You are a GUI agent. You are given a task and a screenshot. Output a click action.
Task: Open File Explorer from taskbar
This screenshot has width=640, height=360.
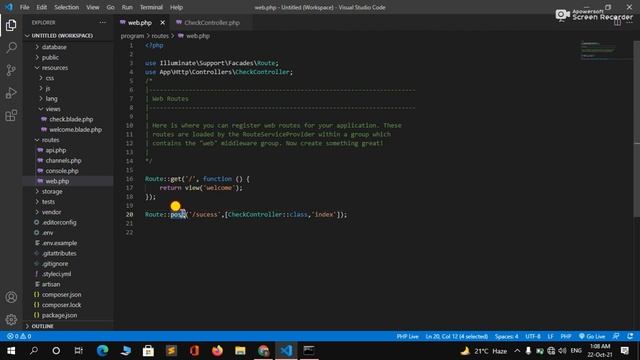[240, 351]
